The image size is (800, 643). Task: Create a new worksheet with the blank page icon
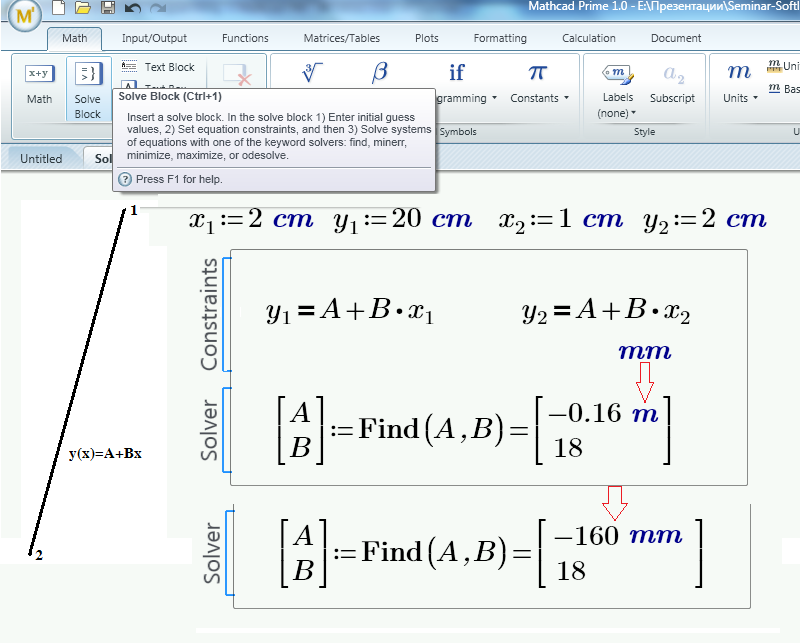(x=59, y=8)
